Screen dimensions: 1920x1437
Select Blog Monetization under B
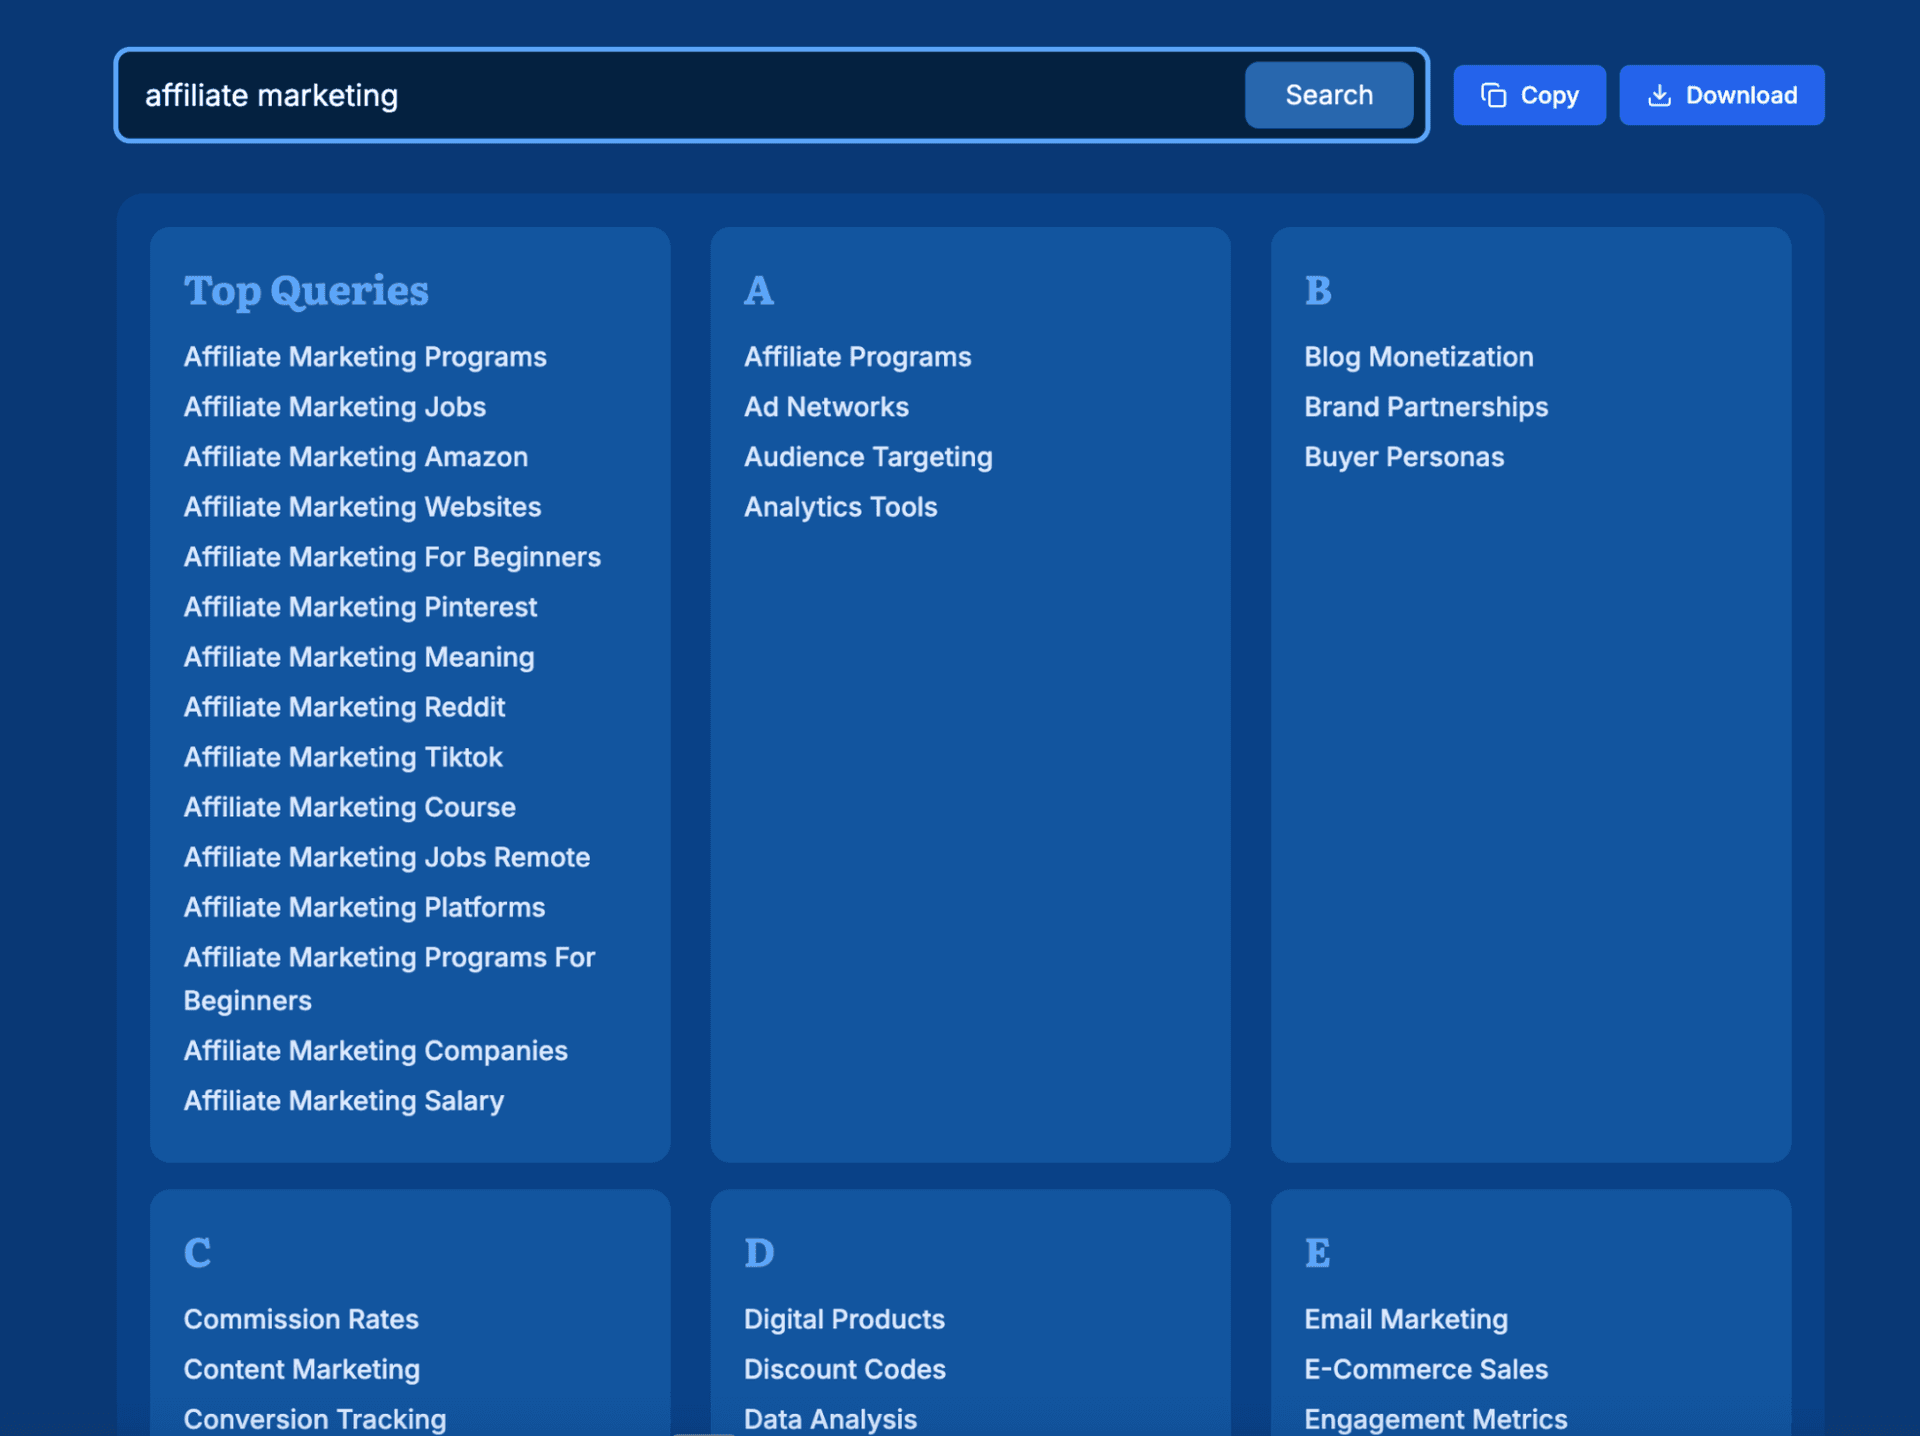[x=1418, y=357]
